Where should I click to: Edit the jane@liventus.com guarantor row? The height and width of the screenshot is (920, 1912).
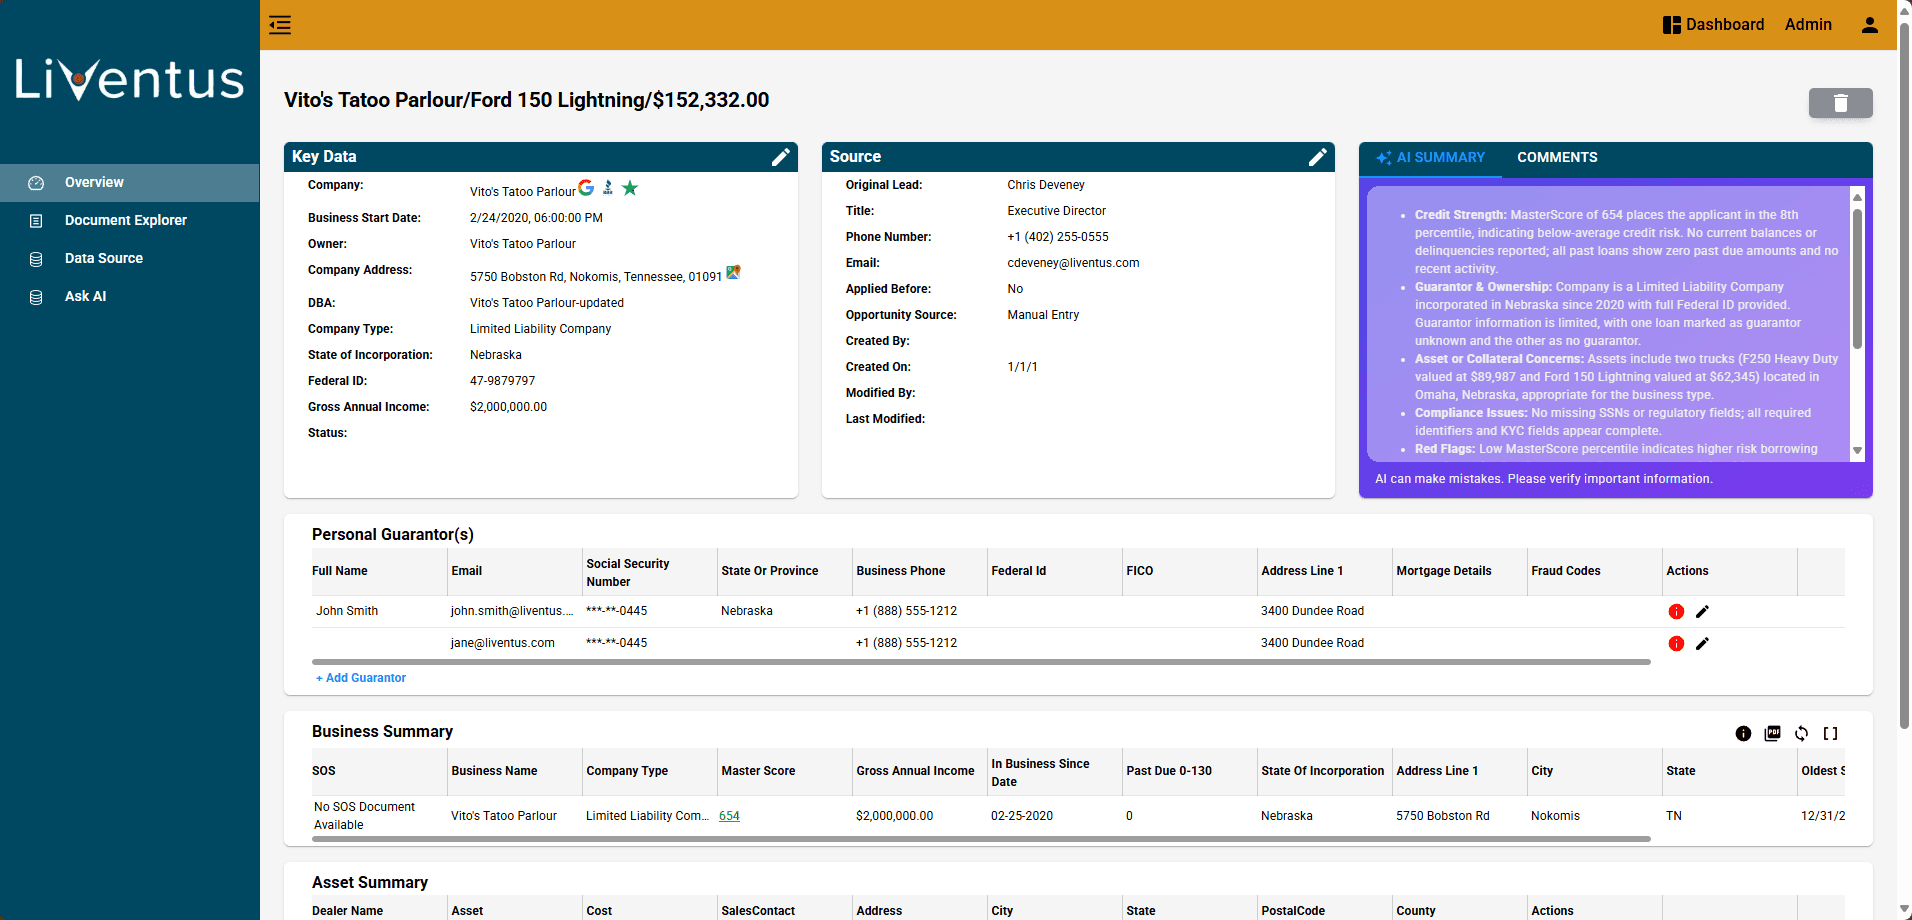1702,644
